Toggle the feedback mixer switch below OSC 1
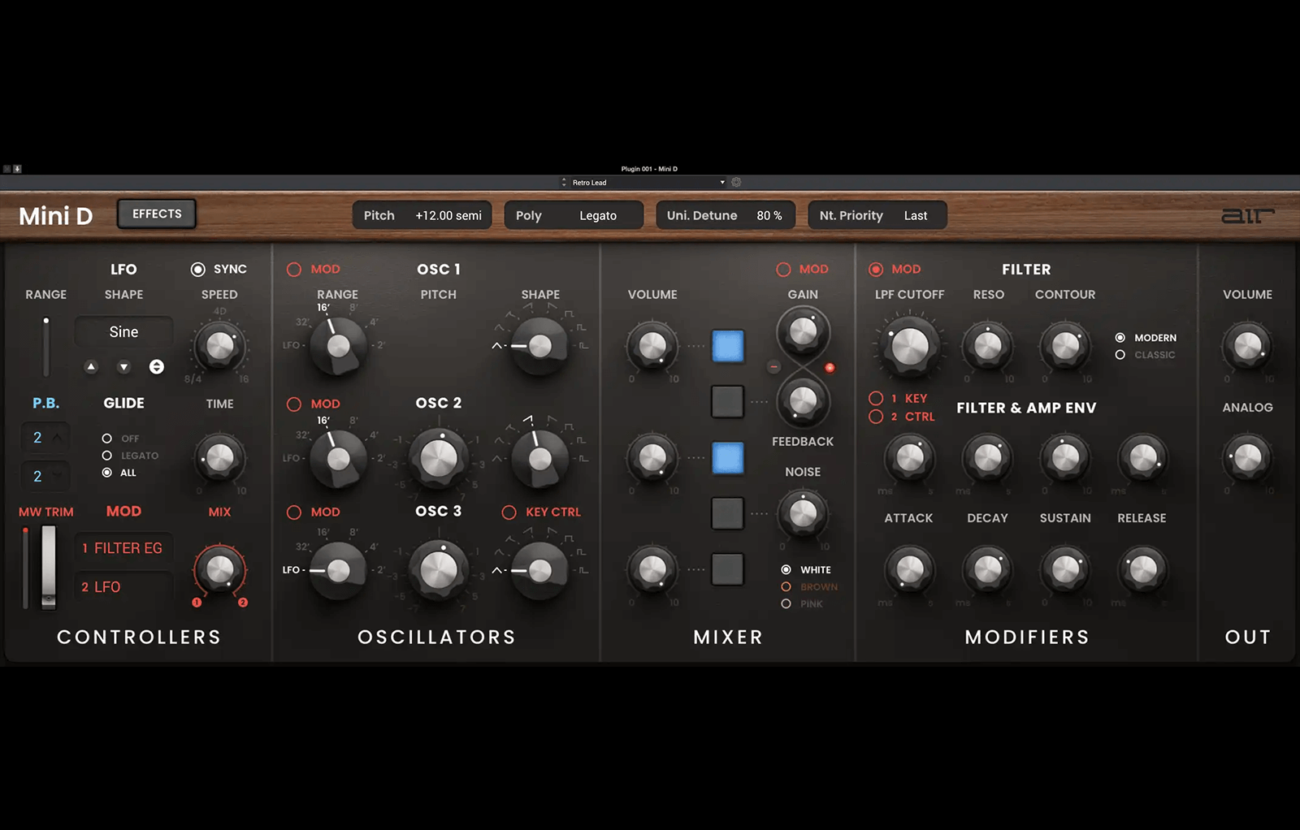The width and height of the screenshot is (1300, 830). 728,401
